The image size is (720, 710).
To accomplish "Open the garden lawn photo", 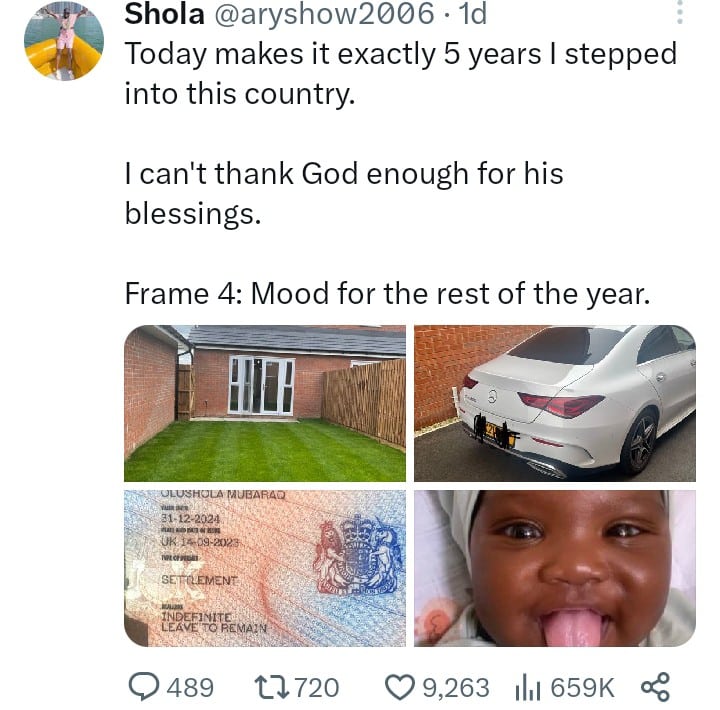I will 265,403.
